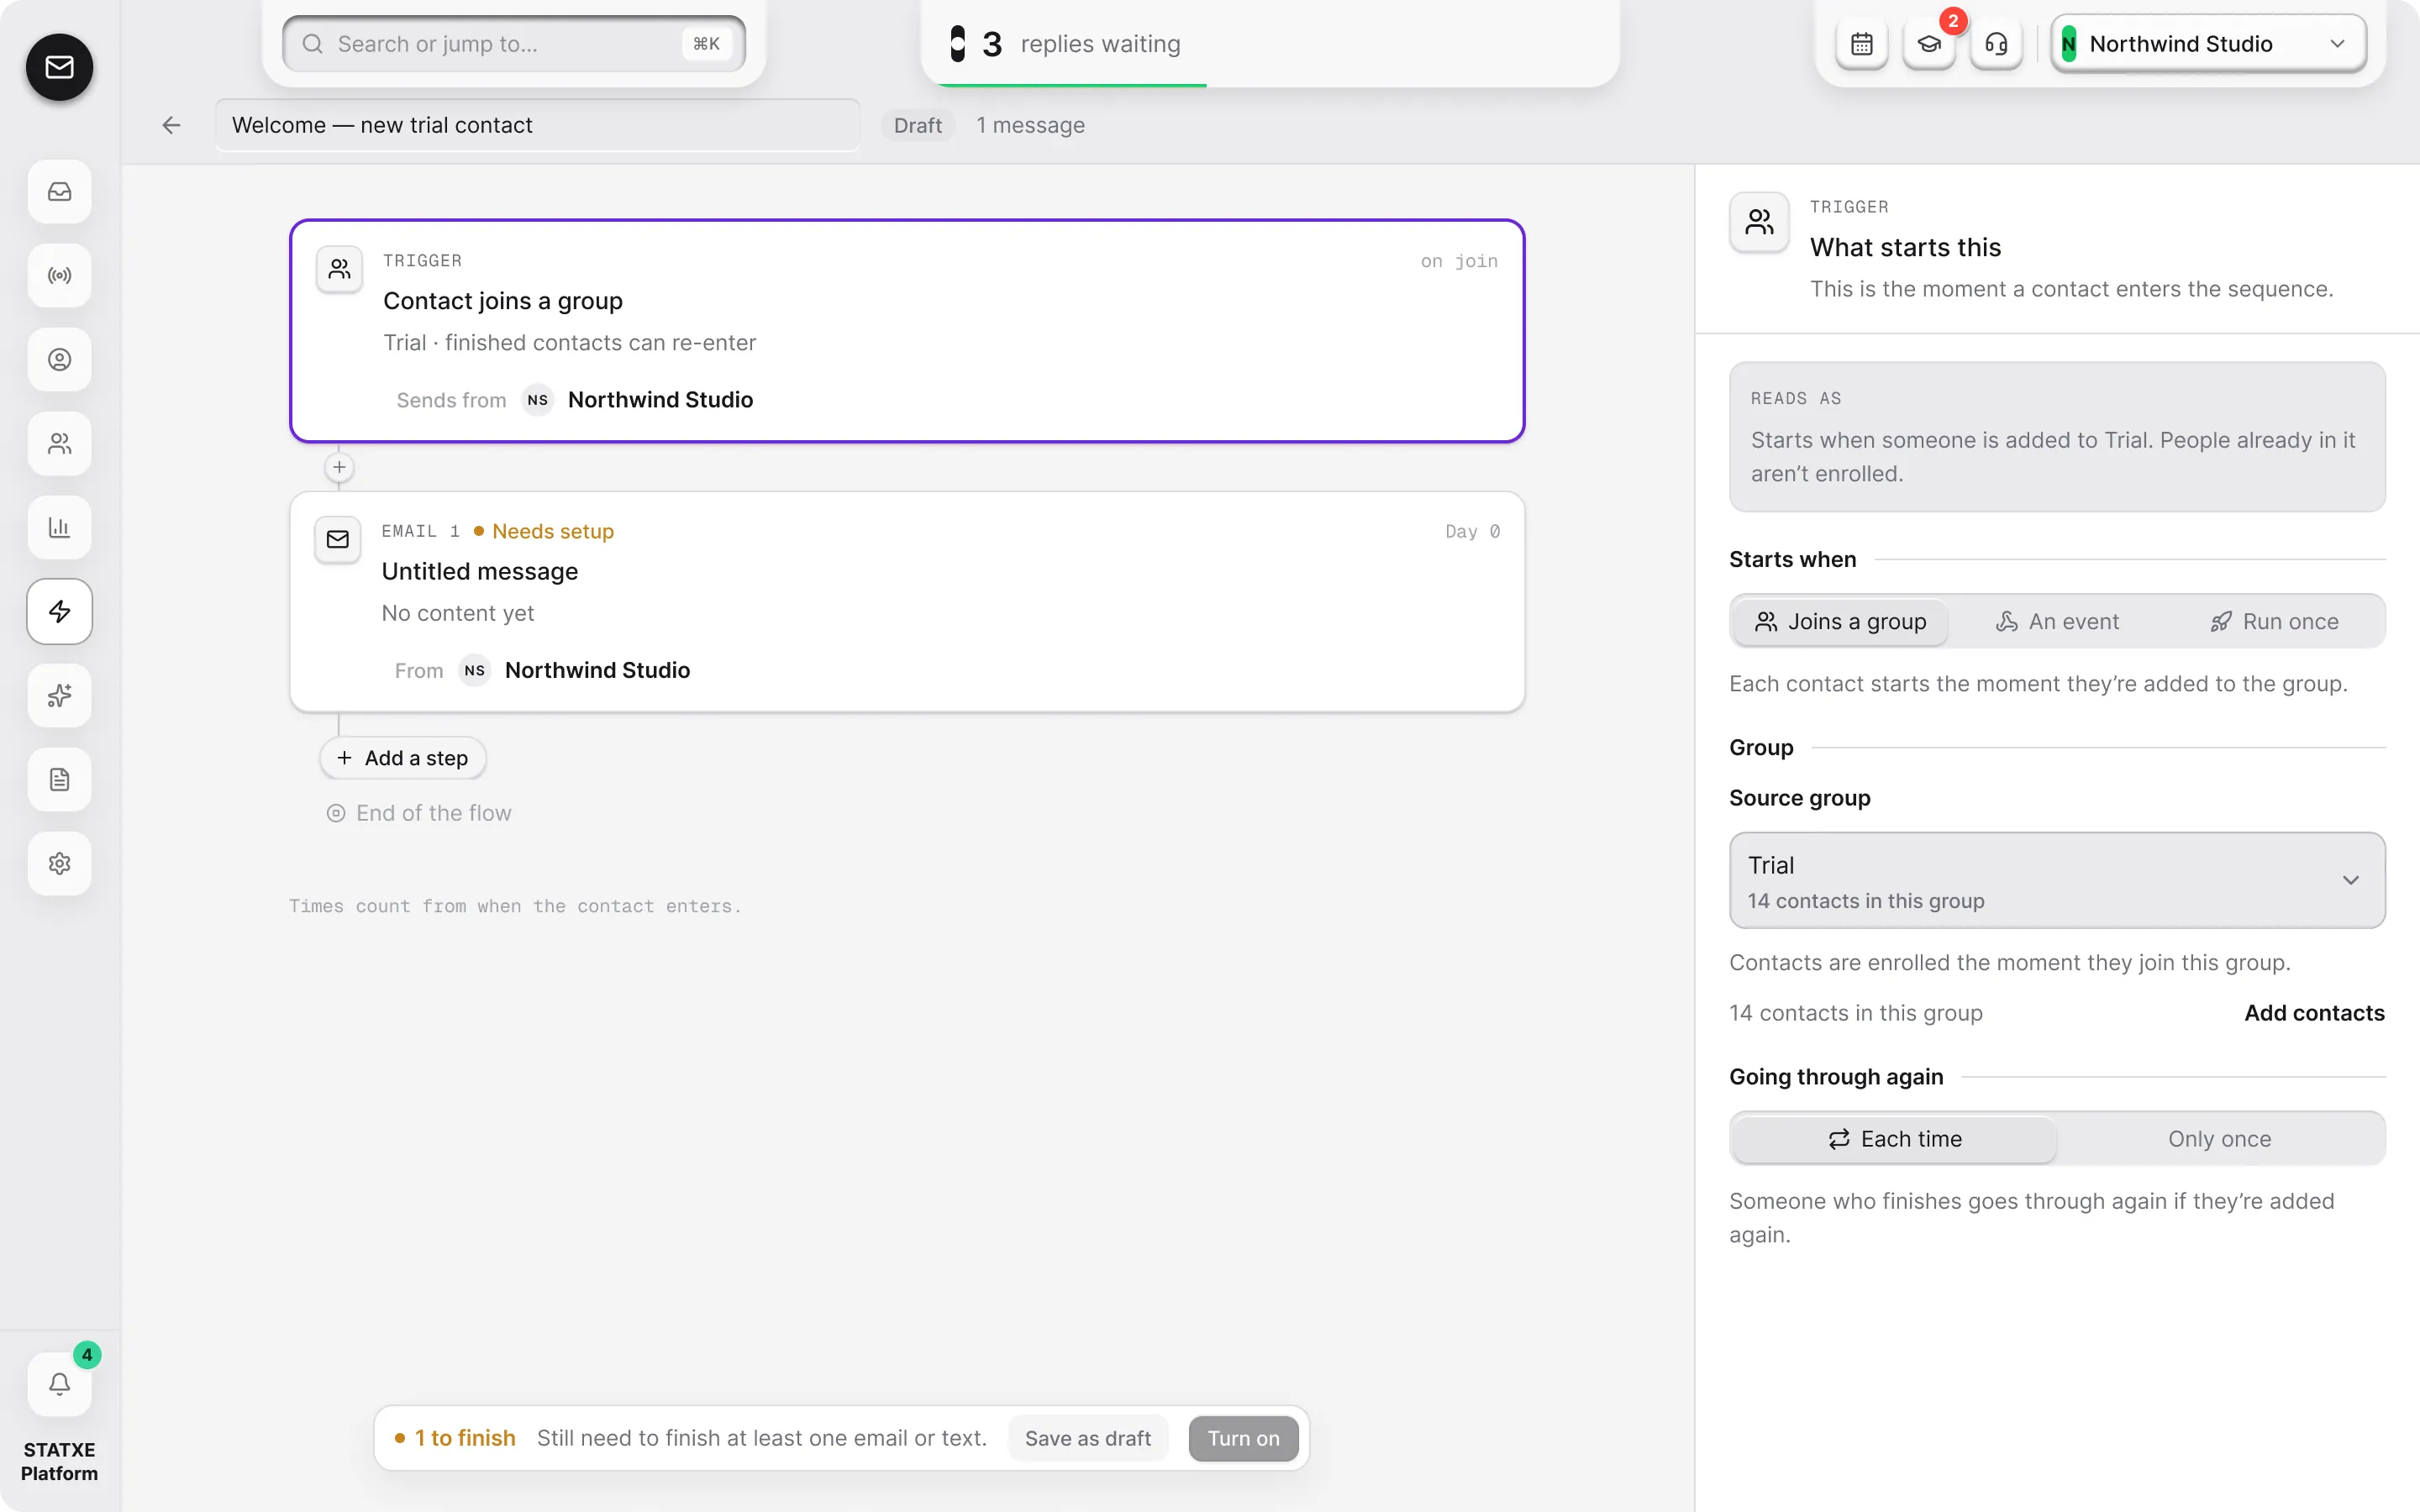Image resolution: width=2420 pixels, height=1512 pixels.
Task: Choose Only once for going through again
Action: (2219, 1139)
